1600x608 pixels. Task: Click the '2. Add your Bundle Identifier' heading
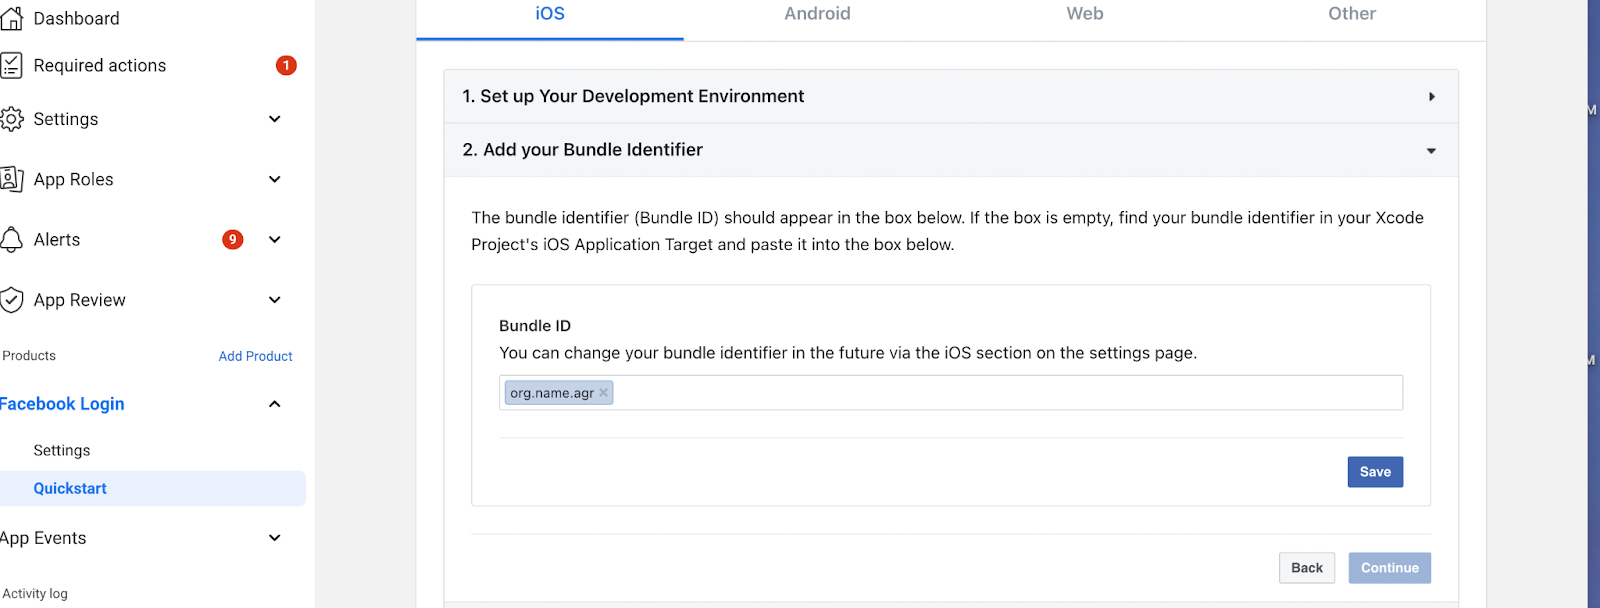tap(583, 150)
